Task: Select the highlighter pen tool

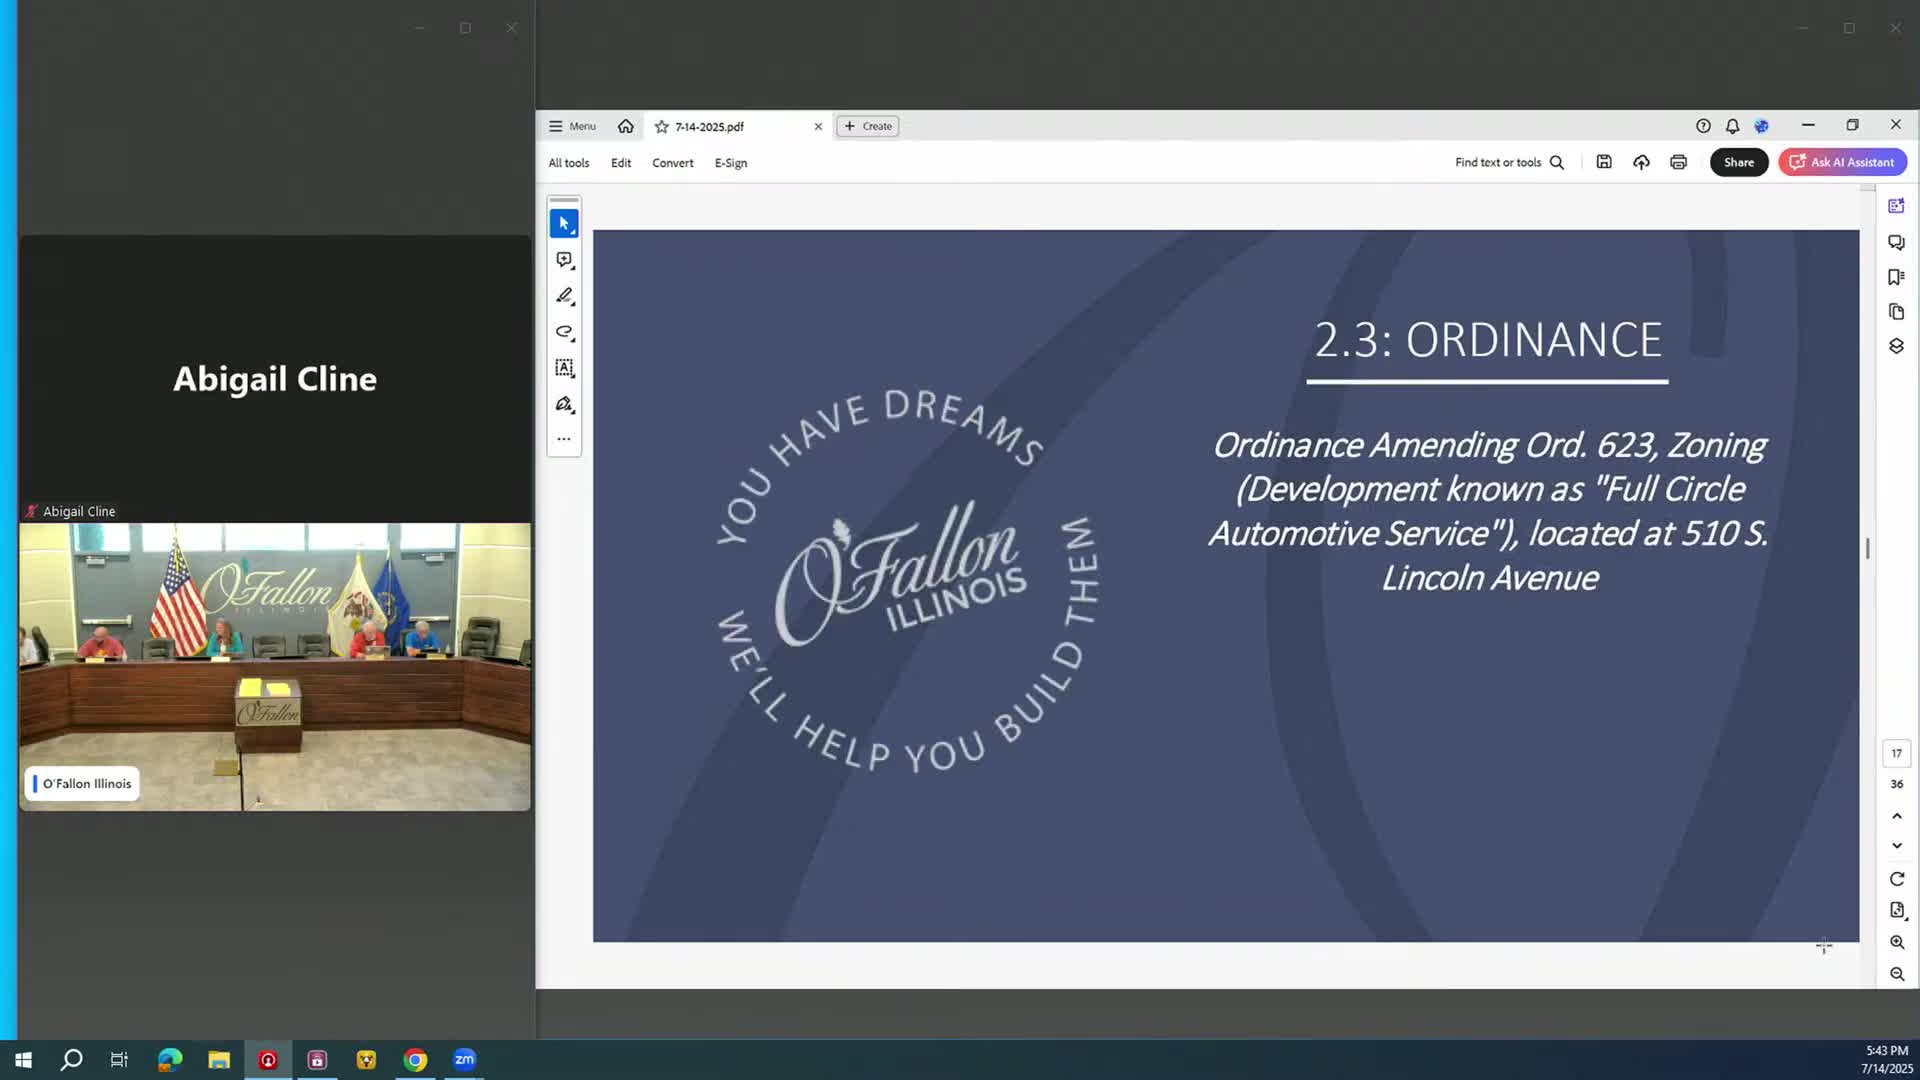Action: (564, 296)
